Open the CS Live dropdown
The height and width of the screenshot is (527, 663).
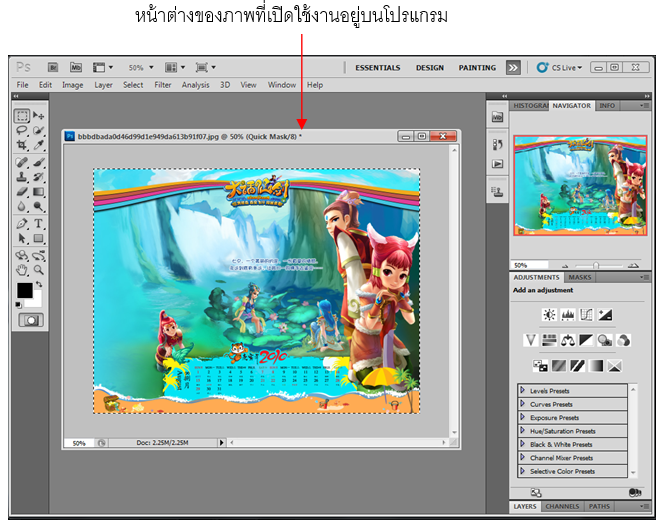coord(560,68)
